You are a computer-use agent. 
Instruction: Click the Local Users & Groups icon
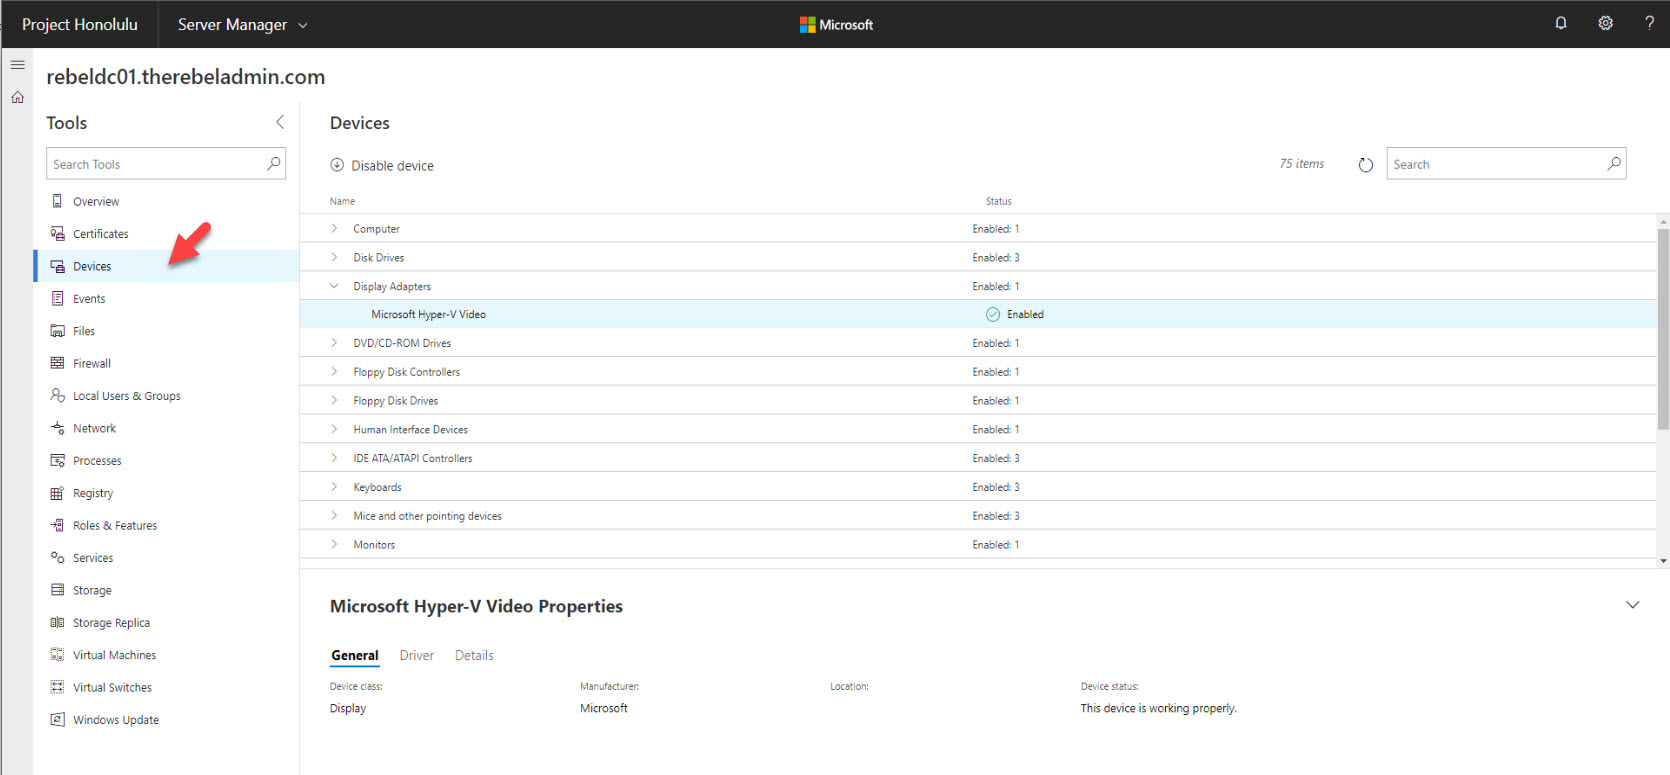pyautogui.click(x=57, y=395)
